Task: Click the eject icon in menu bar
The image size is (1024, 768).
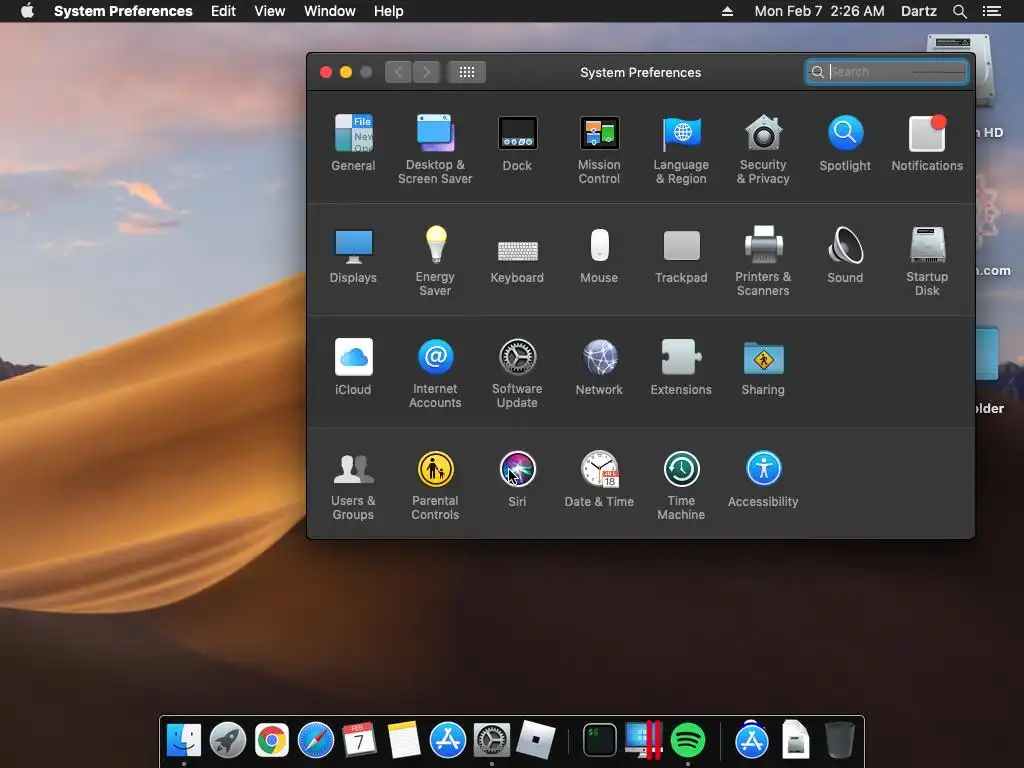Action: point(728,11)
